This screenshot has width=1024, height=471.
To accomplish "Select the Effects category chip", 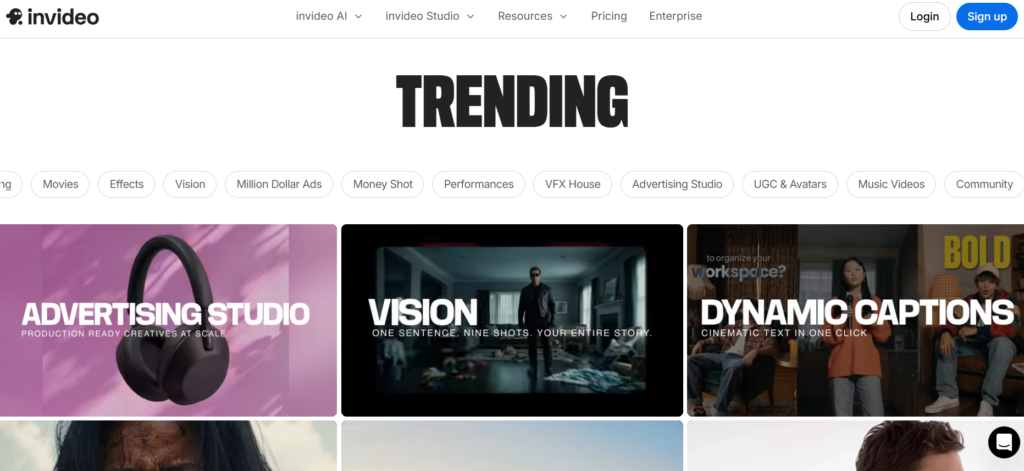I will coord(126,184).
